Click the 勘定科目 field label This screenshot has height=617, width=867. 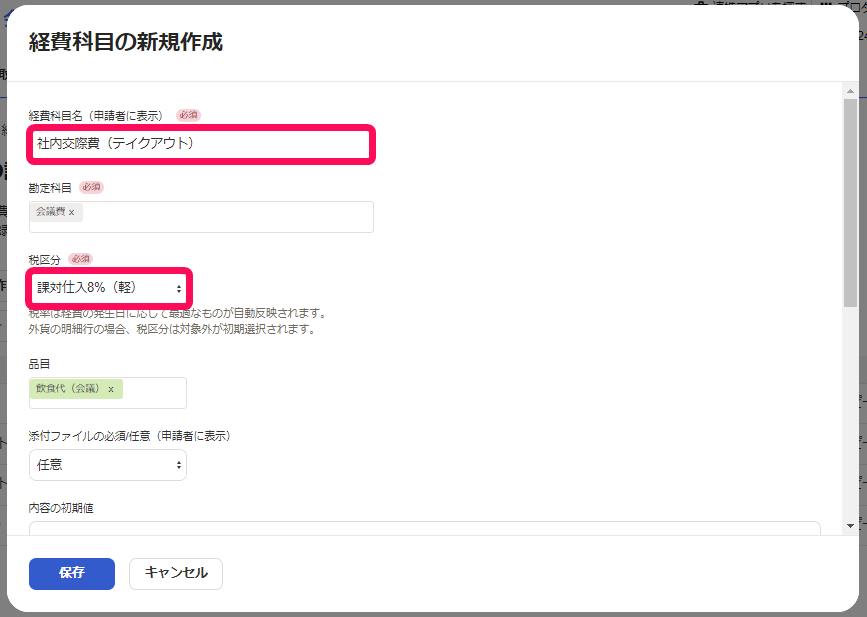pos(50,188)
